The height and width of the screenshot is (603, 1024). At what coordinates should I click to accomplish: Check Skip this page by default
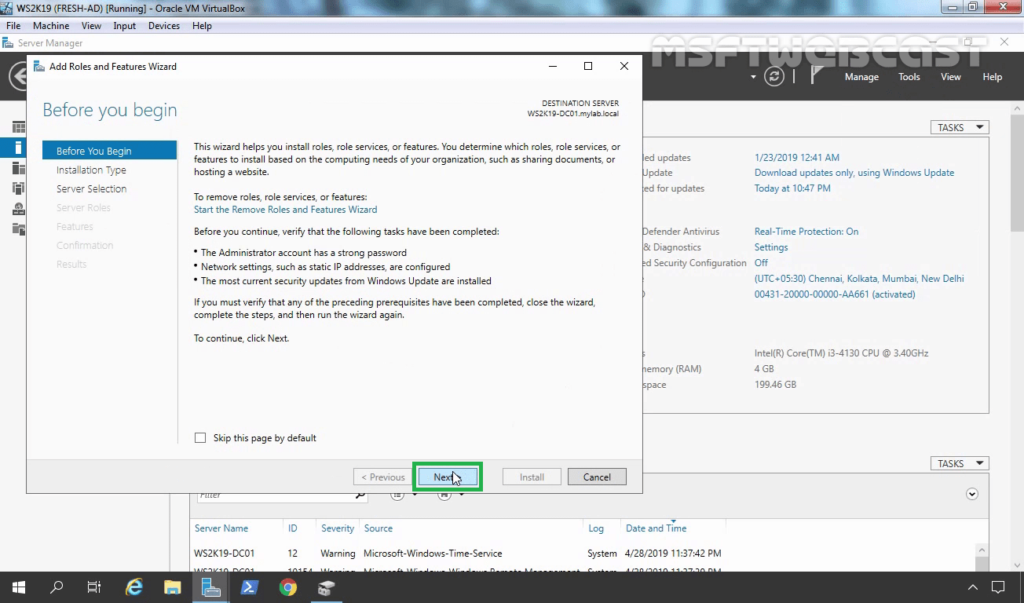[x=201, y=438]
